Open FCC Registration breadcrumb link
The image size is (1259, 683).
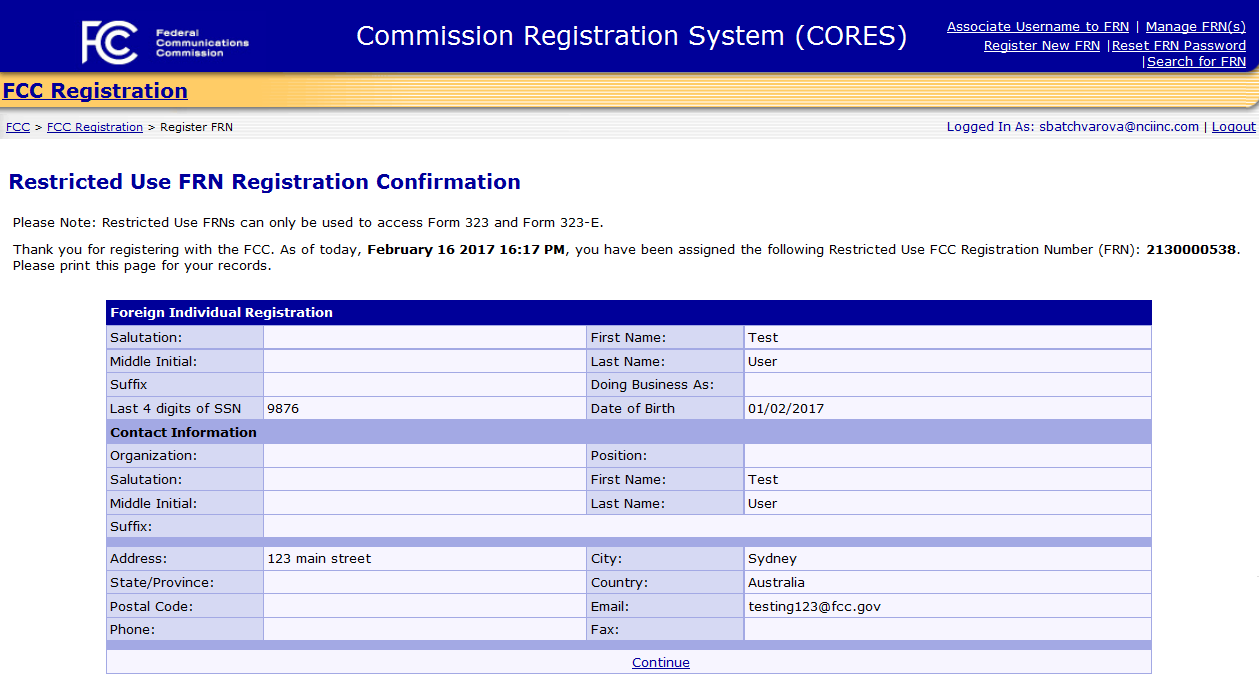[x=95, y=127]
